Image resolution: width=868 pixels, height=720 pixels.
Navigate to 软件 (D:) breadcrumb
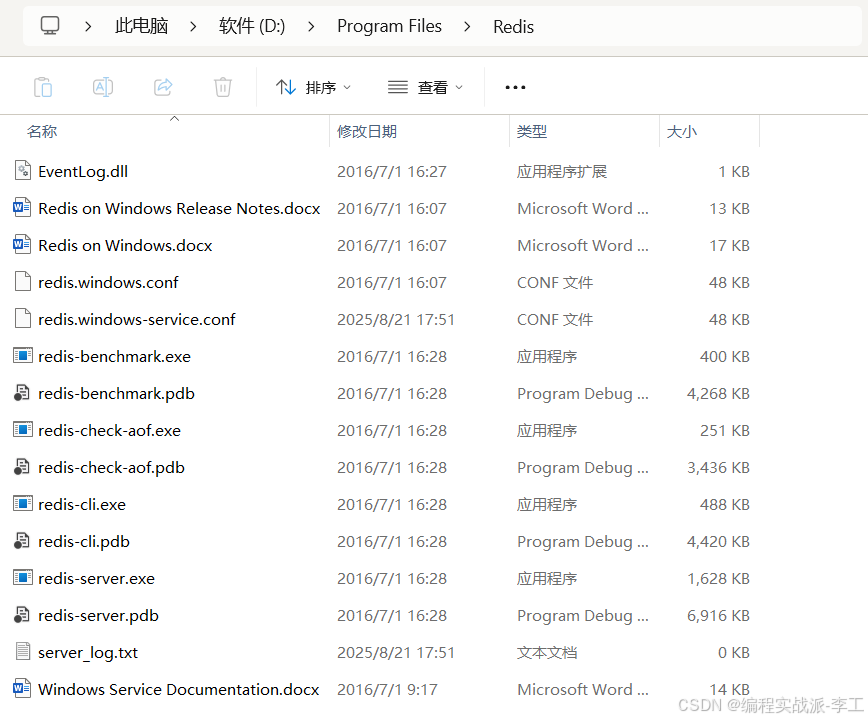252,26
